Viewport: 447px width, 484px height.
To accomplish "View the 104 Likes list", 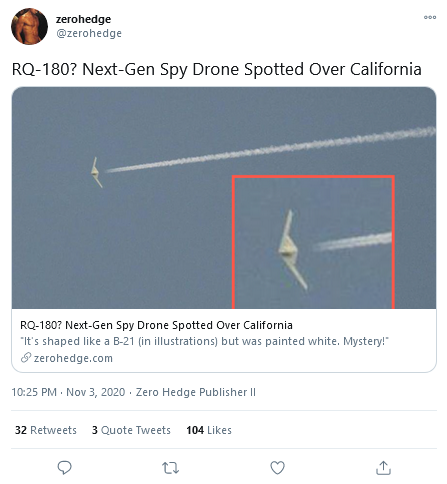I will tap(209, 430).
